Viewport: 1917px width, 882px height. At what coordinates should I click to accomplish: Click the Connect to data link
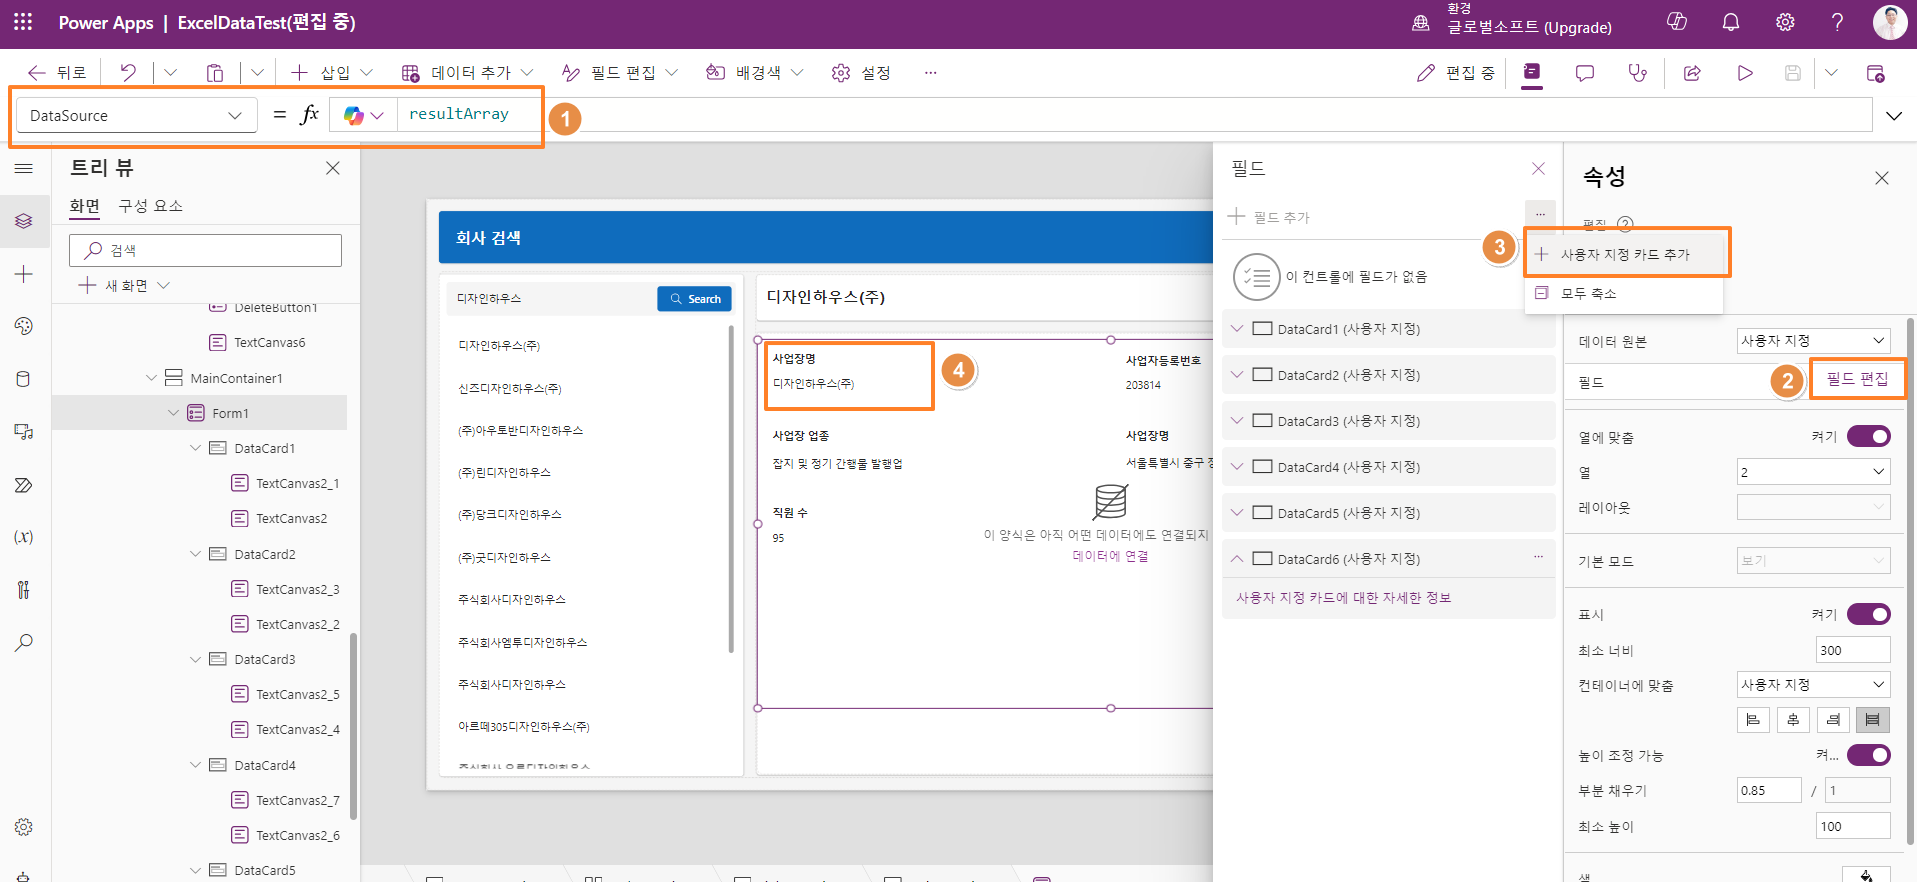click(x=1110, y=556)
